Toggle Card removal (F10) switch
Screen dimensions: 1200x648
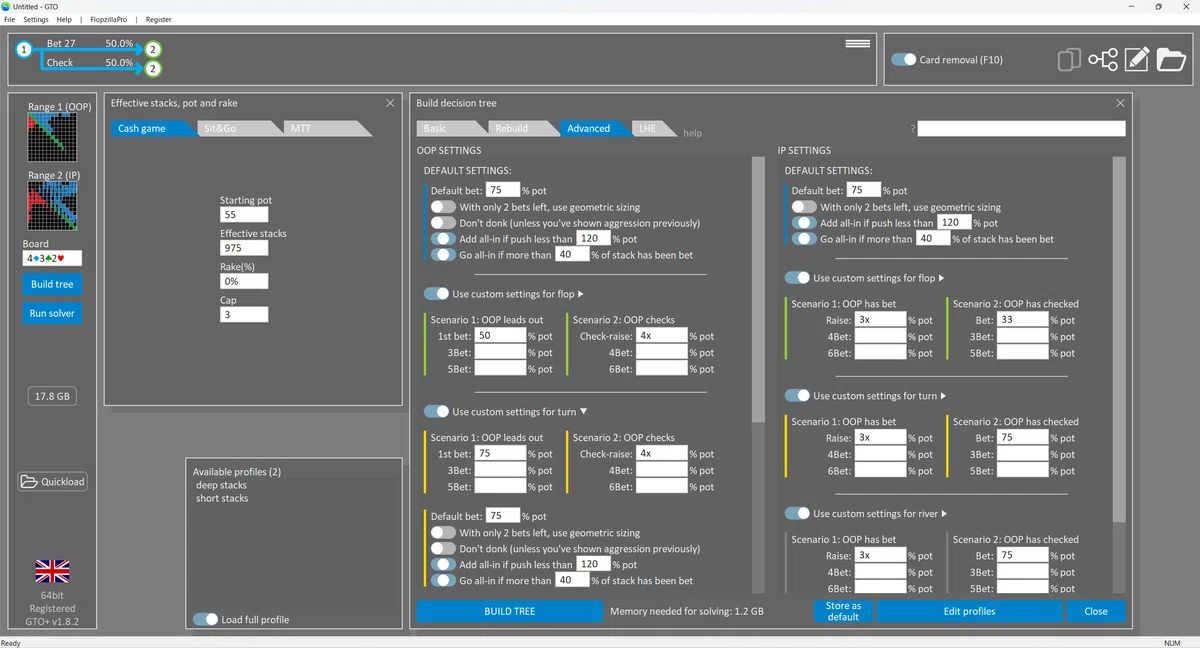coord(904,60)
